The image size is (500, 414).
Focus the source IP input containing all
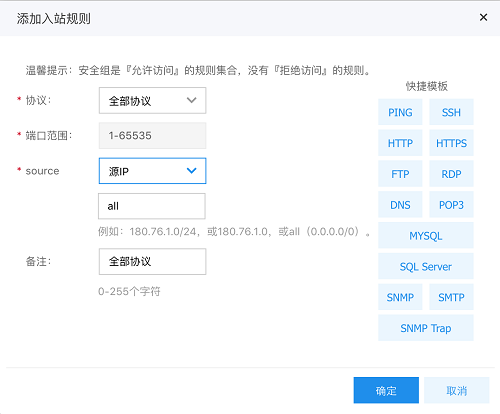coord(152,206)
